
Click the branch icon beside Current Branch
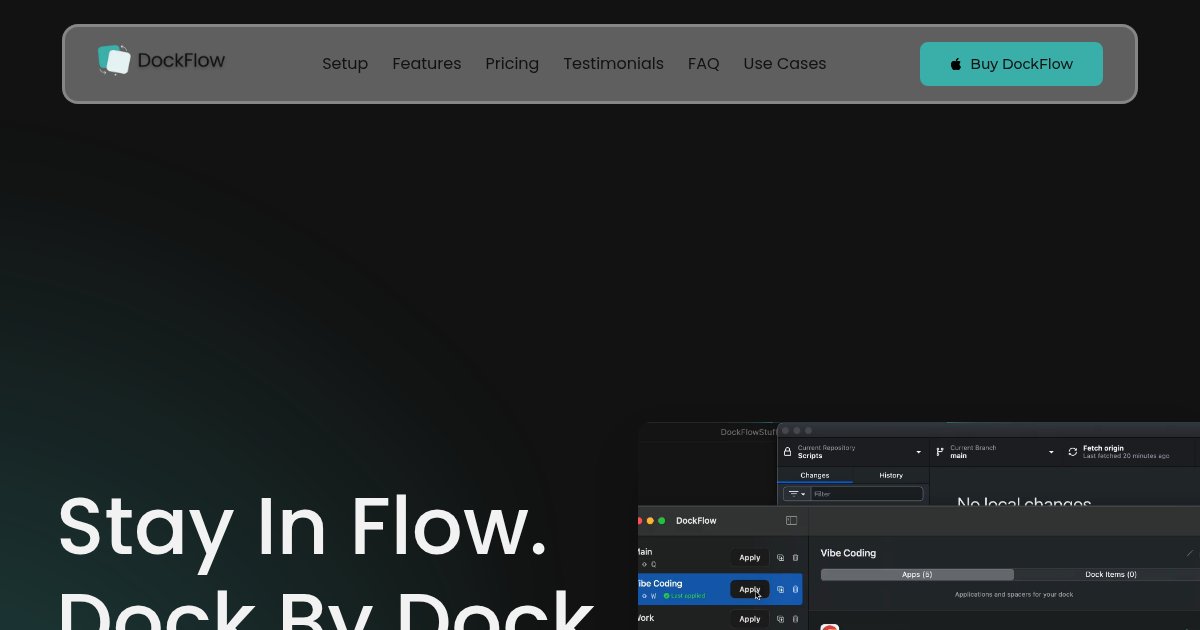coord(940,452)
